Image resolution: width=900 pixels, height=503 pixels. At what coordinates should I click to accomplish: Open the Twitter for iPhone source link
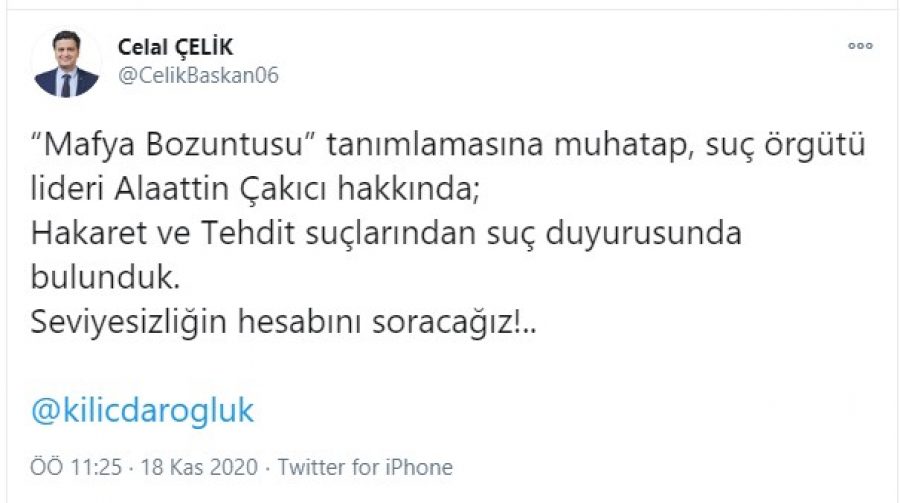365,467
